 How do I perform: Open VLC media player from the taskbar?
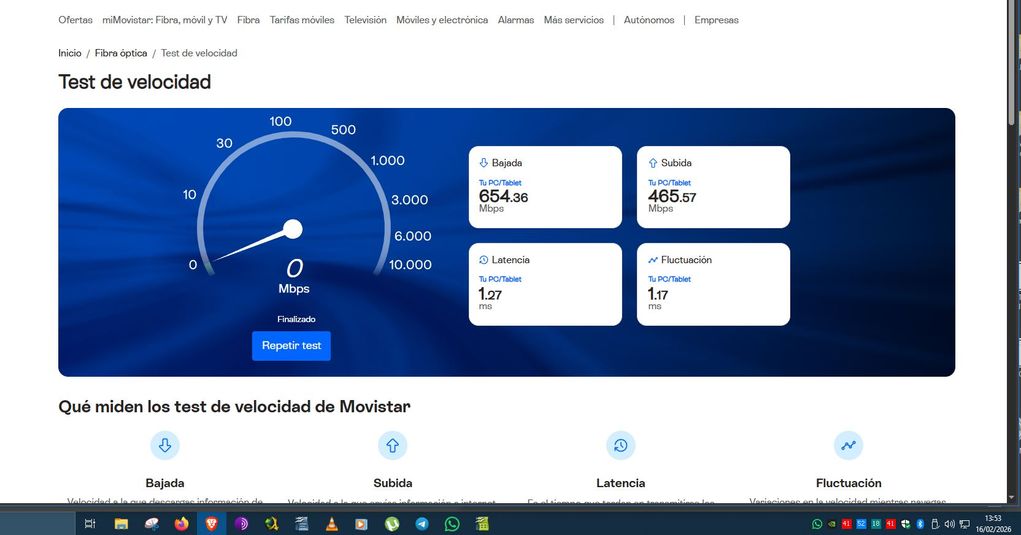click(x=331, y=523)
